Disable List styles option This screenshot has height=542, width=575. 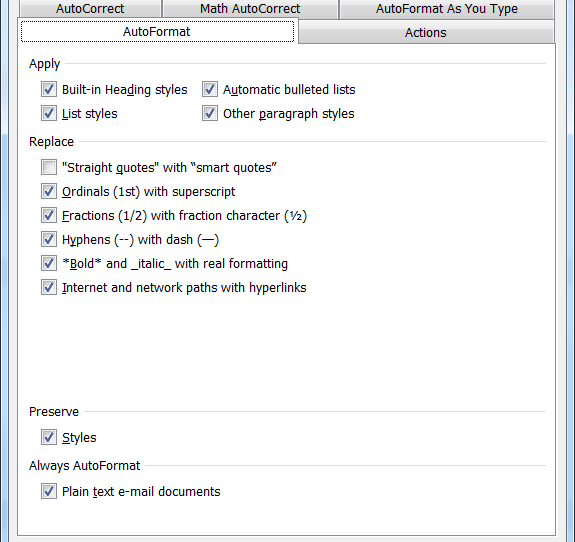point(49,113)
